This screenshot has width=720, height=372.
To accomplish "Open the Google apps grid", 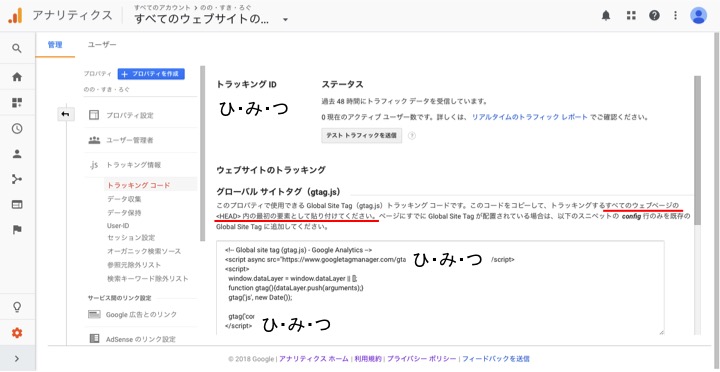I will click(x=631, y=16).
